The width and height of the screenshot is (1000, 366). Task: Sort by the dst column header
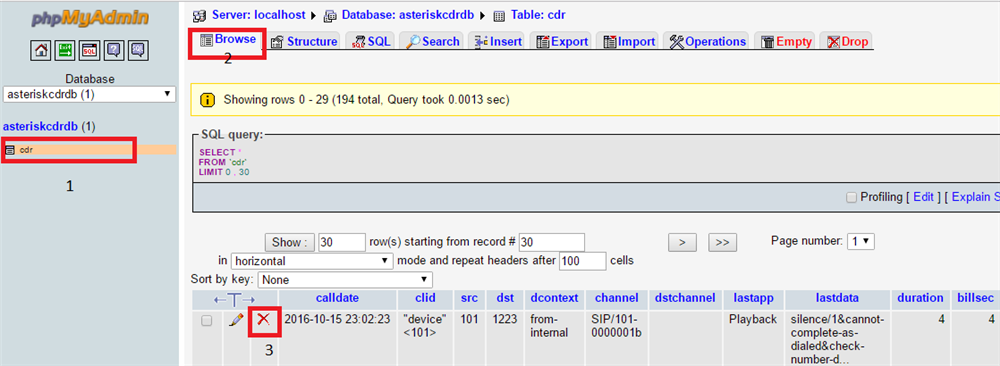504,298
